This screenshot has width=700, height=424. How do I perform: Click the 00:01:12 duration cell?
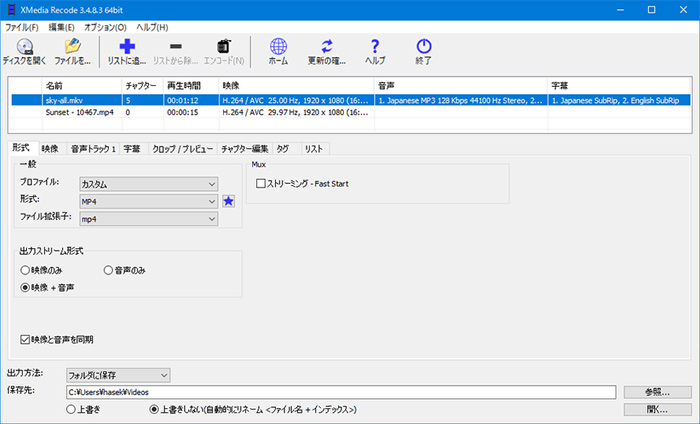[x=191, y=100]
